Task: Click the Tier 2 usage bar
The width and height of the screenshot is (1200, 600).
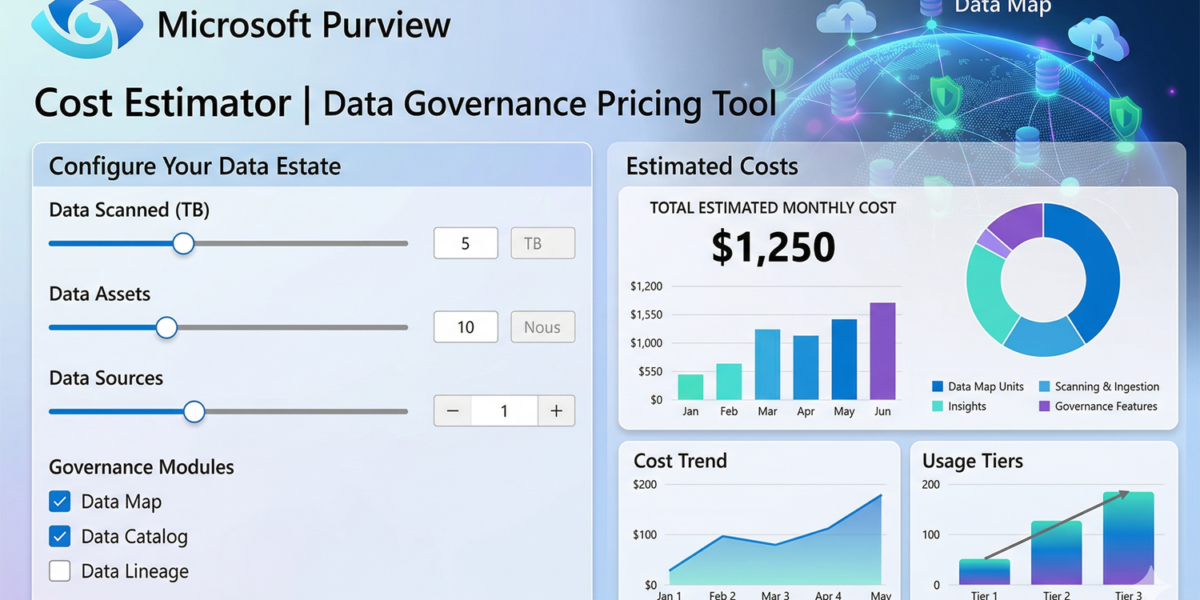Action: (1056, 553)
